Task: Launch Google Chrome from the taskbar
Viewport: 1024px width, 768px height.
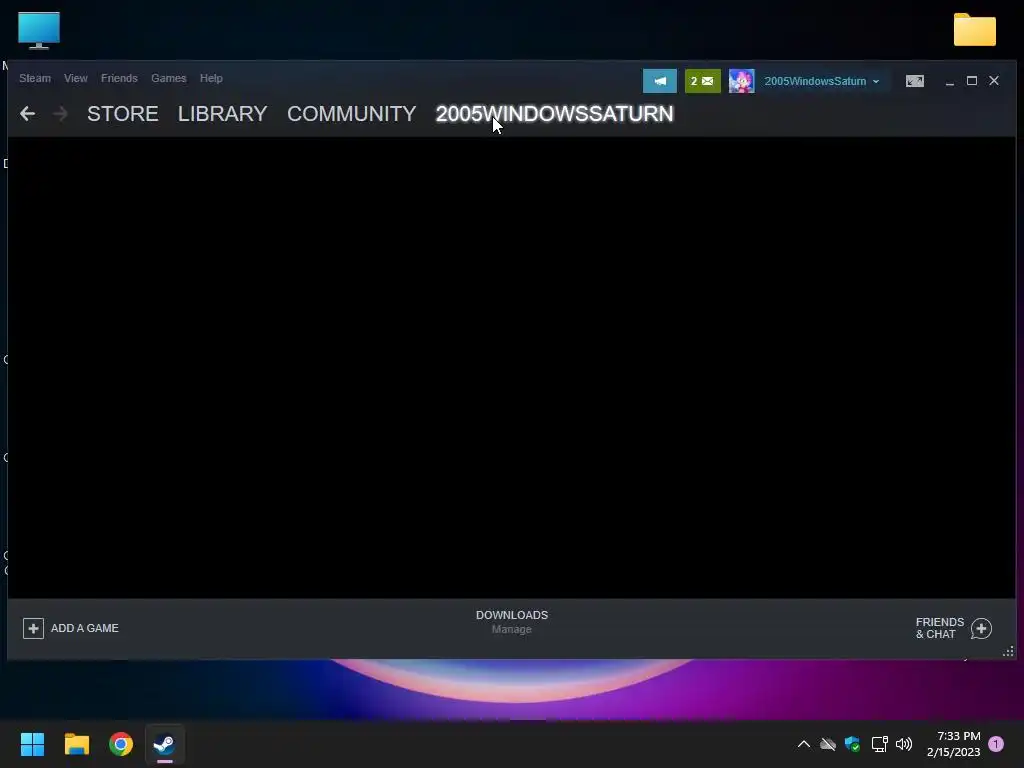Action: [x=121, y=744]
